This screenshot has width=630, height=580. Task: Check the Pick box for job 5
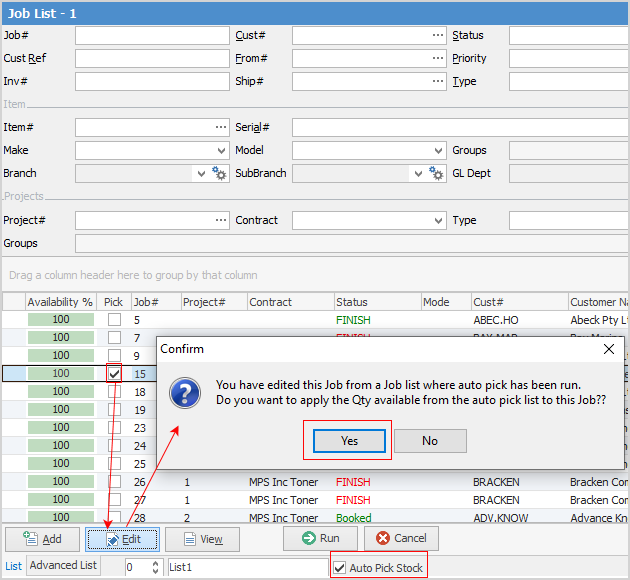tap(115, 320)
